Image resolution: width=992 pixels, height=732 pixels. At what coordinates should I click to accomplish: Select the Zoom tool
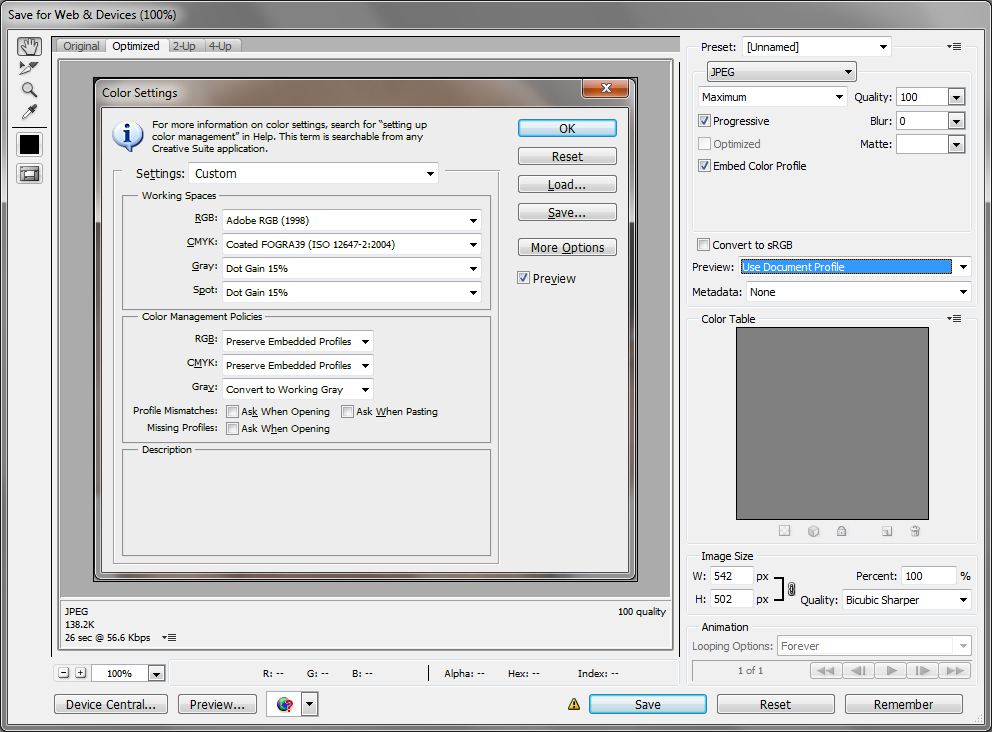(29, 90)
